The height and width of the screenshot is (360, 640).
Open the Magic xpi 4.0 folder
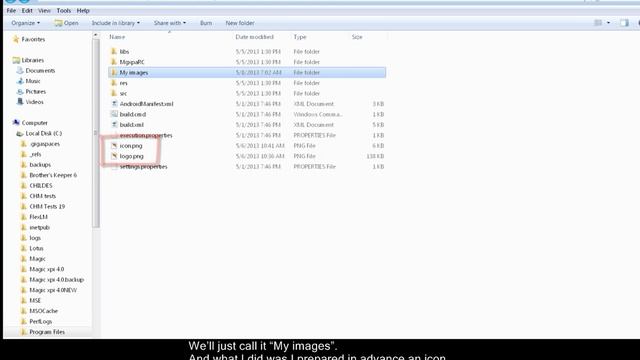(47, 269)
